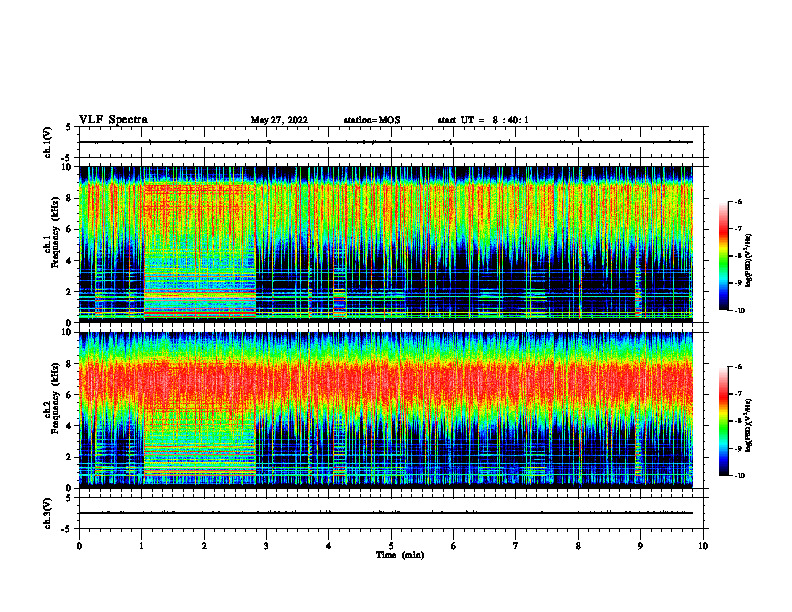
Task: Click the 3 tick on Time axis
Action: coord(266,546)
